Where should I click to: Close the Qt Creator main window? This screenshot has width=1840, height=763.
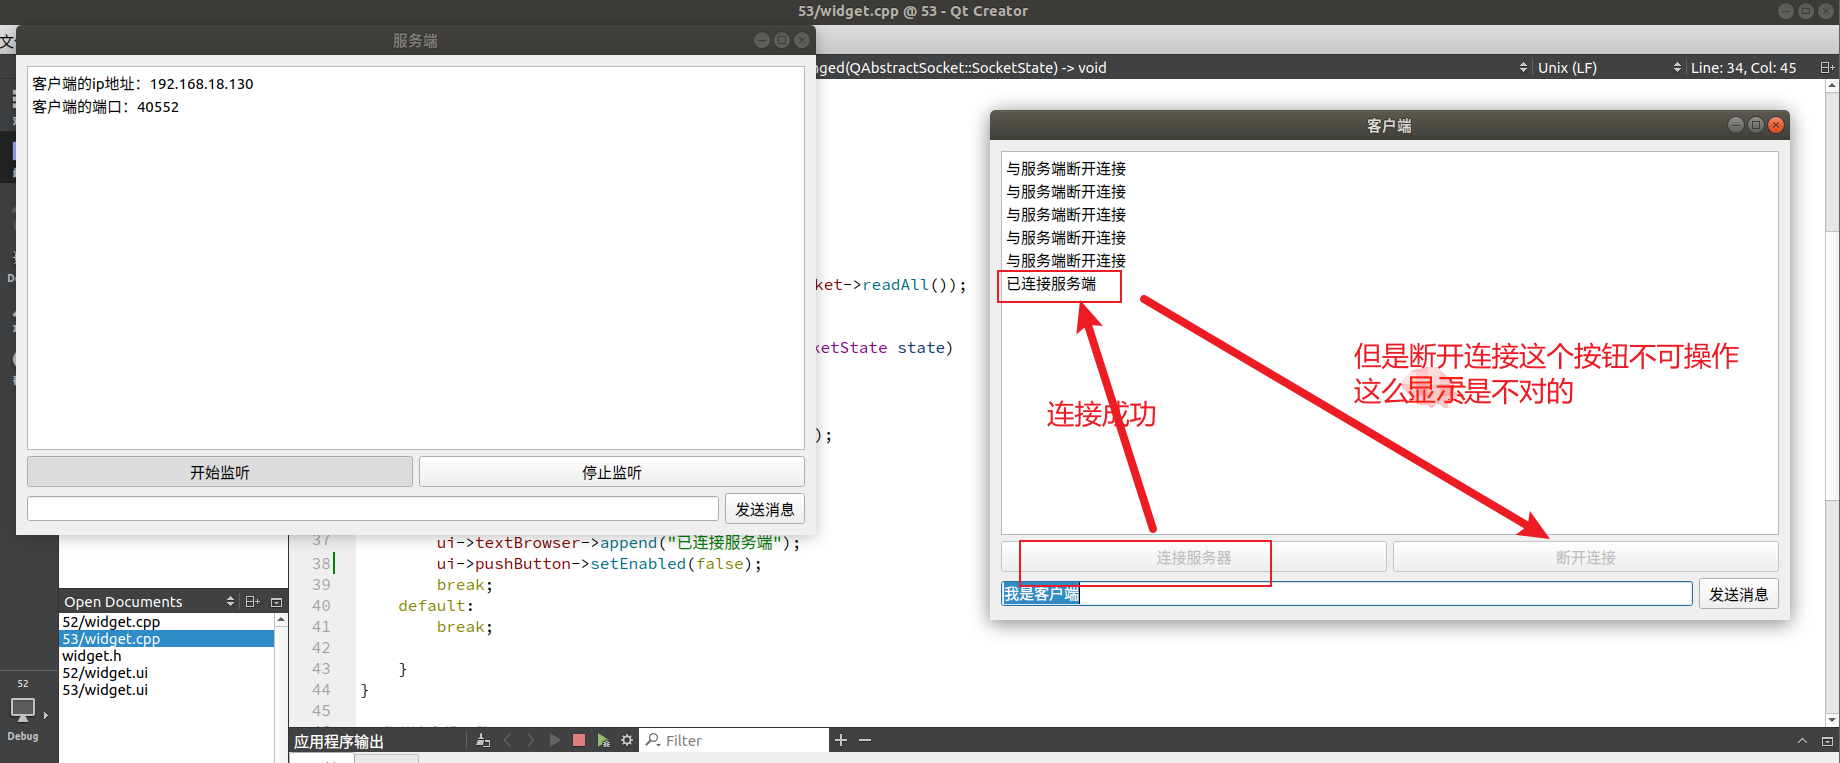point(1826,11)
